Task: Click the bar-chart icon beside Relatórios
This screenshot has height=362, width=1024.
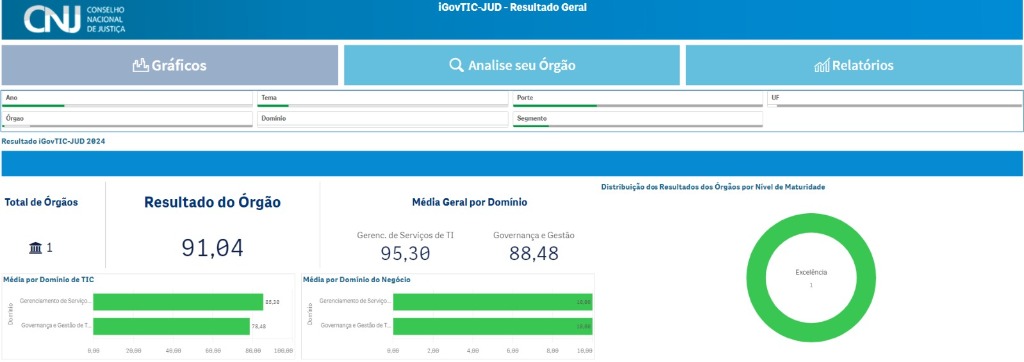Action: pyautogui.click(x=822, y=65)
